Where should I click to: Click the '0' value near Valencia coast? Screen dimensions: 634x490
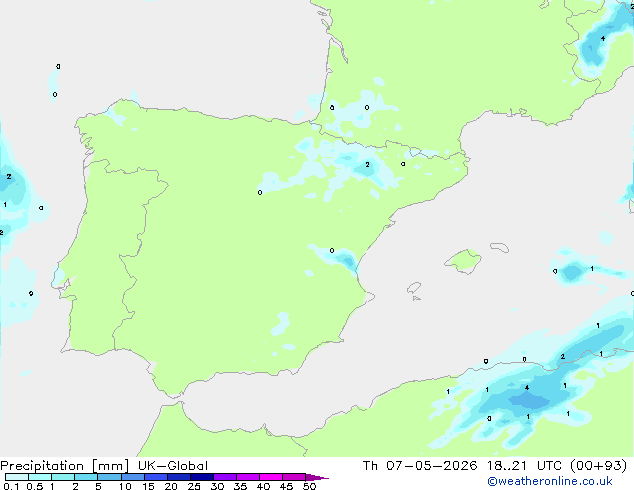pyautogui.click(x=332, y=251)
